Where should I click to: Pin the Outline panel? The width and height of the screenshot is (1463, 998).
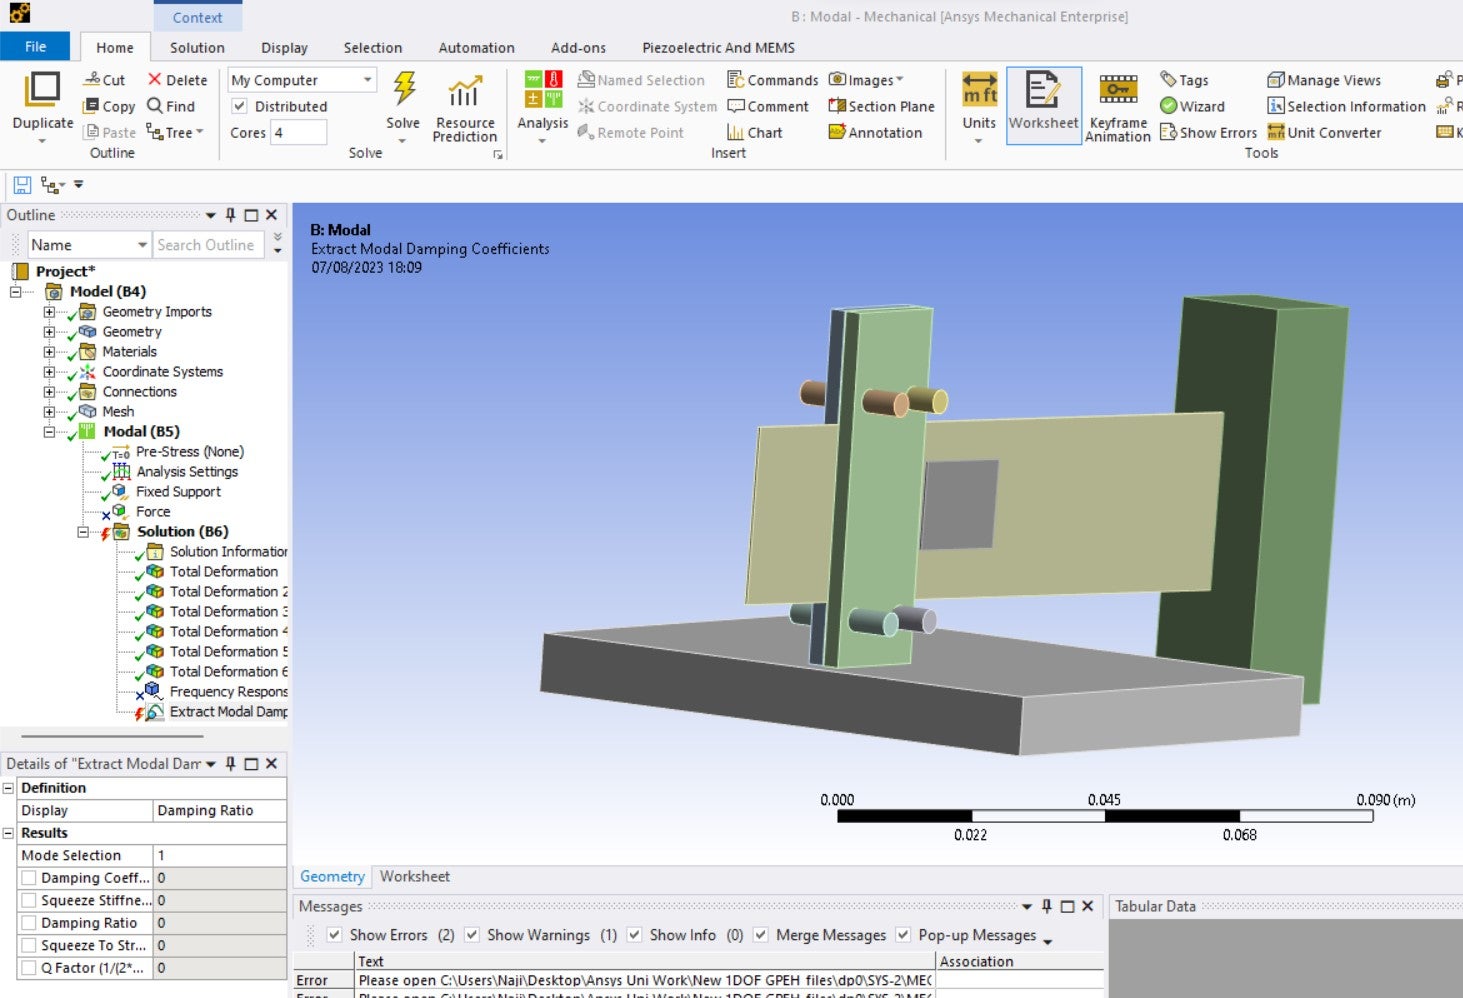231,215
